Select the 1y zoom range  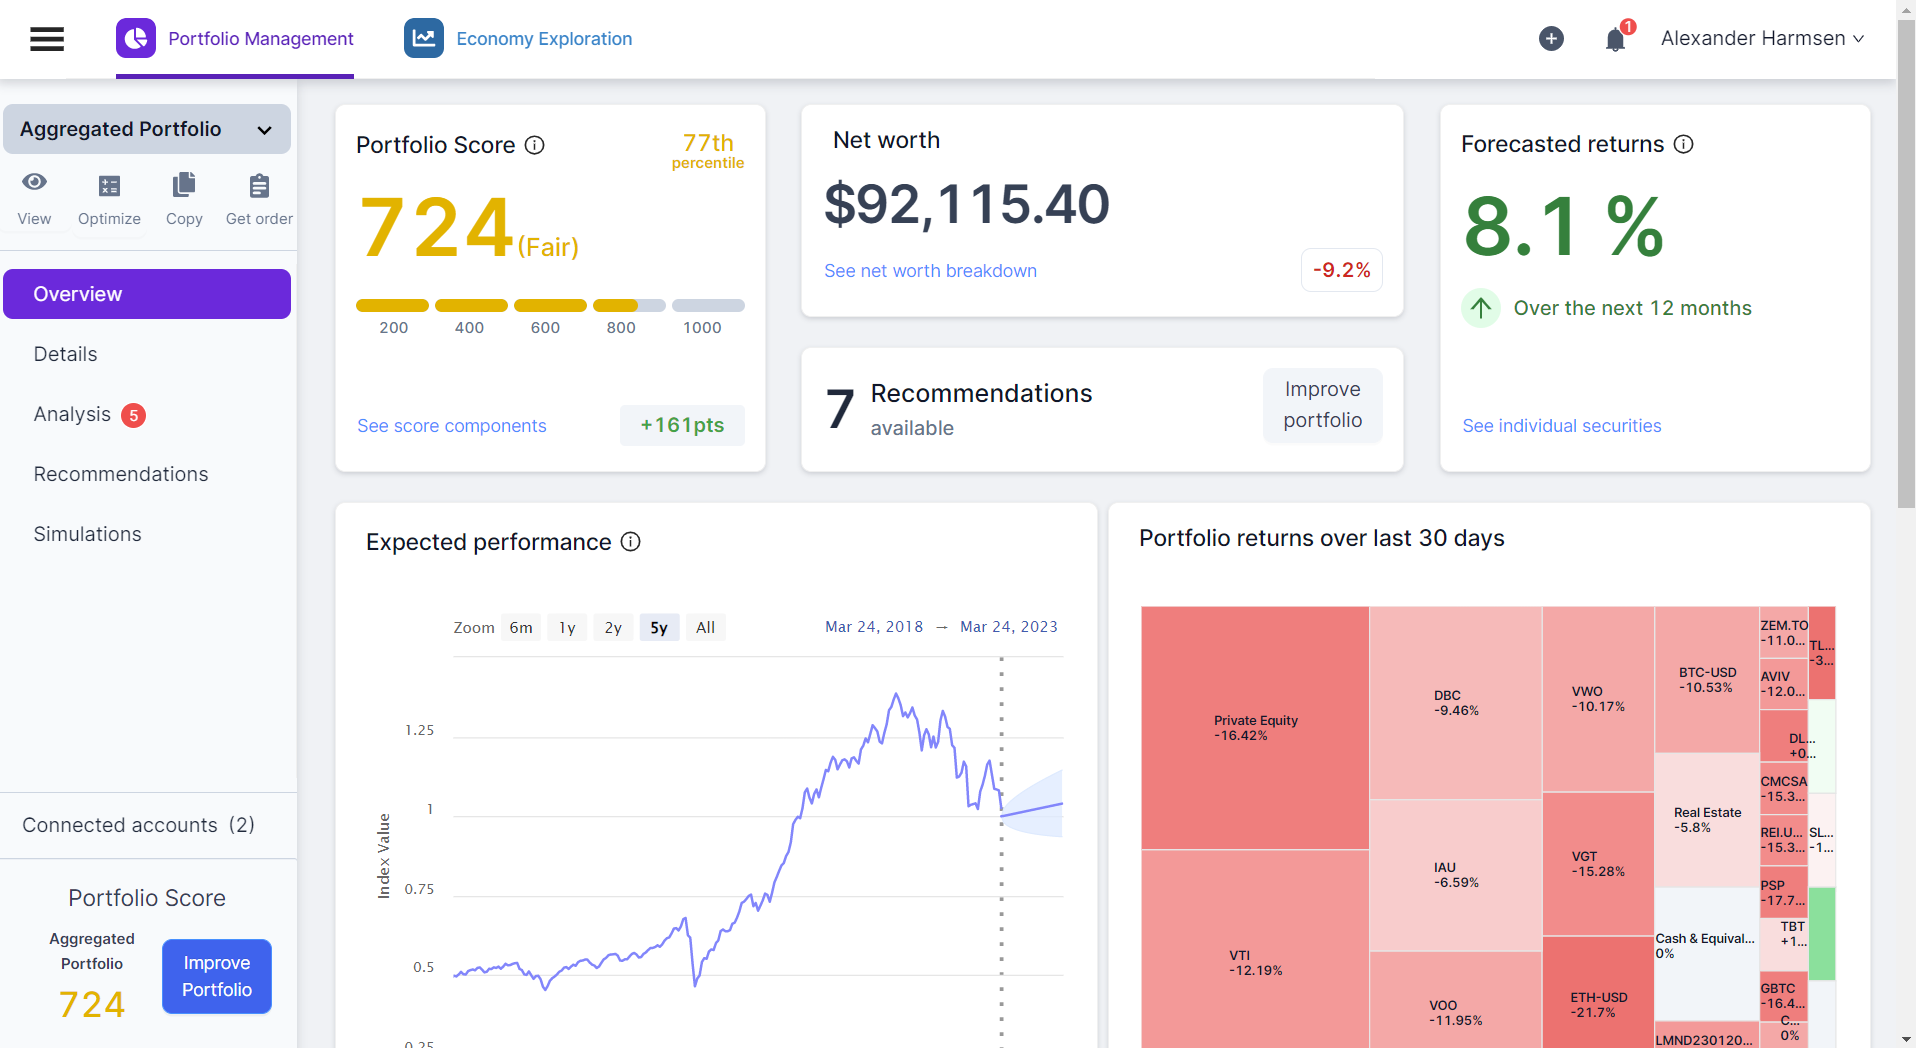click(x=567, y=627)
